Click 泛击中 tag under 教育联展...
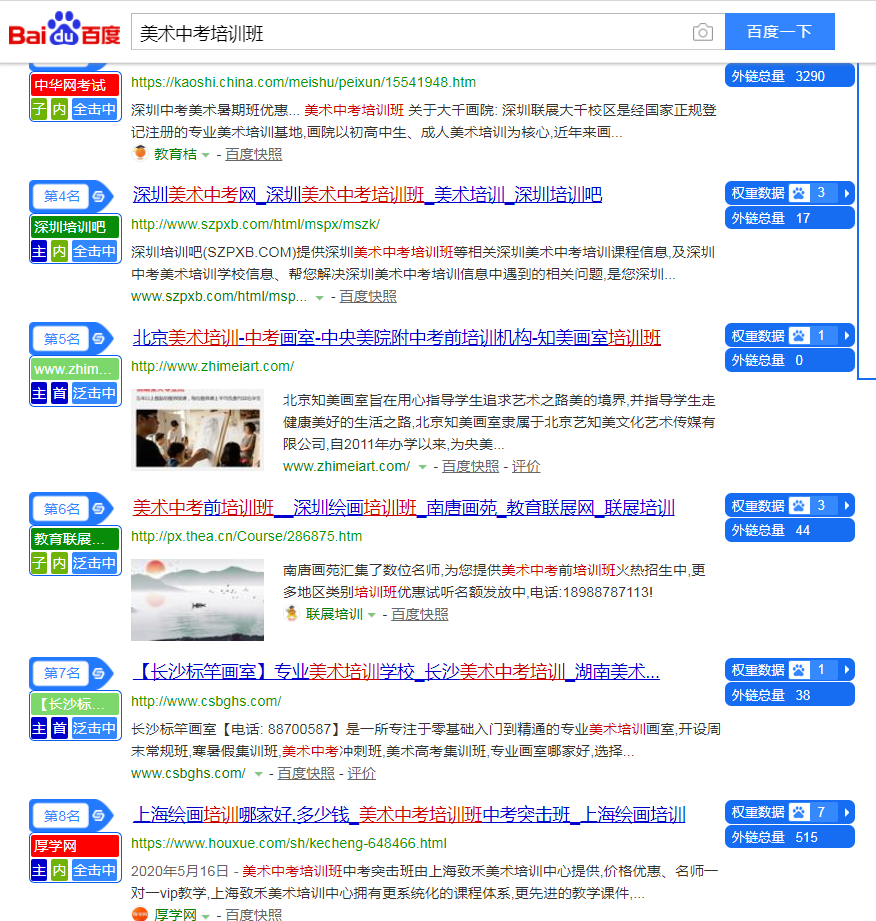Viewport: 876px width, 921px height. (95, 563)
